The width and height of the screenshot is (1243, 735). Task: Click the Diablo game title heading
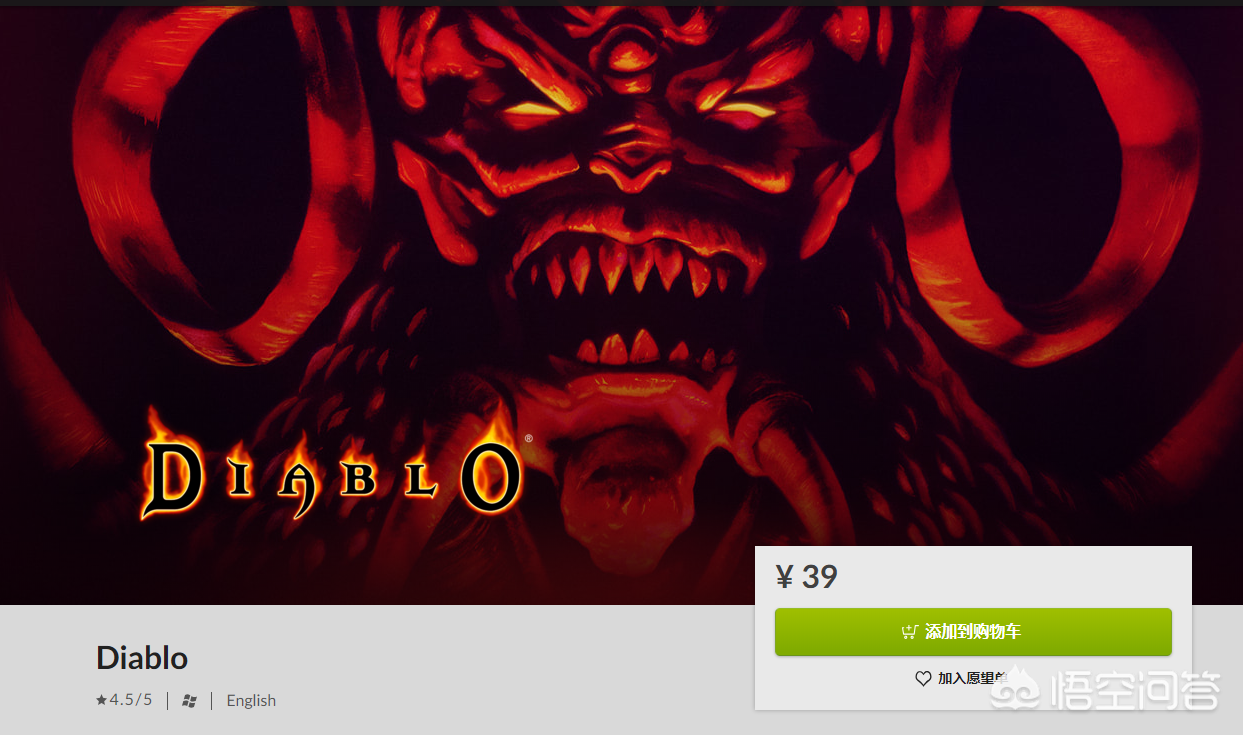[x=142, y=658]
